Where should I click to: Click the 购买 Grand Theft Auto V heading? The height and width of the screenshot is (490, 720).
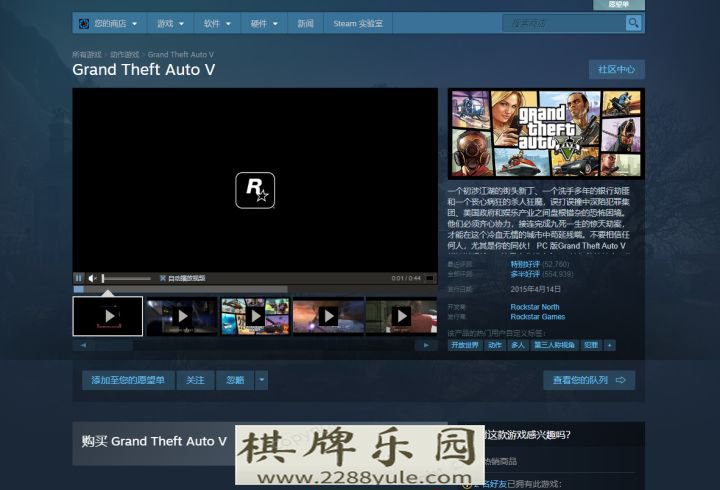pyautogui.click(x=154, y=441)
